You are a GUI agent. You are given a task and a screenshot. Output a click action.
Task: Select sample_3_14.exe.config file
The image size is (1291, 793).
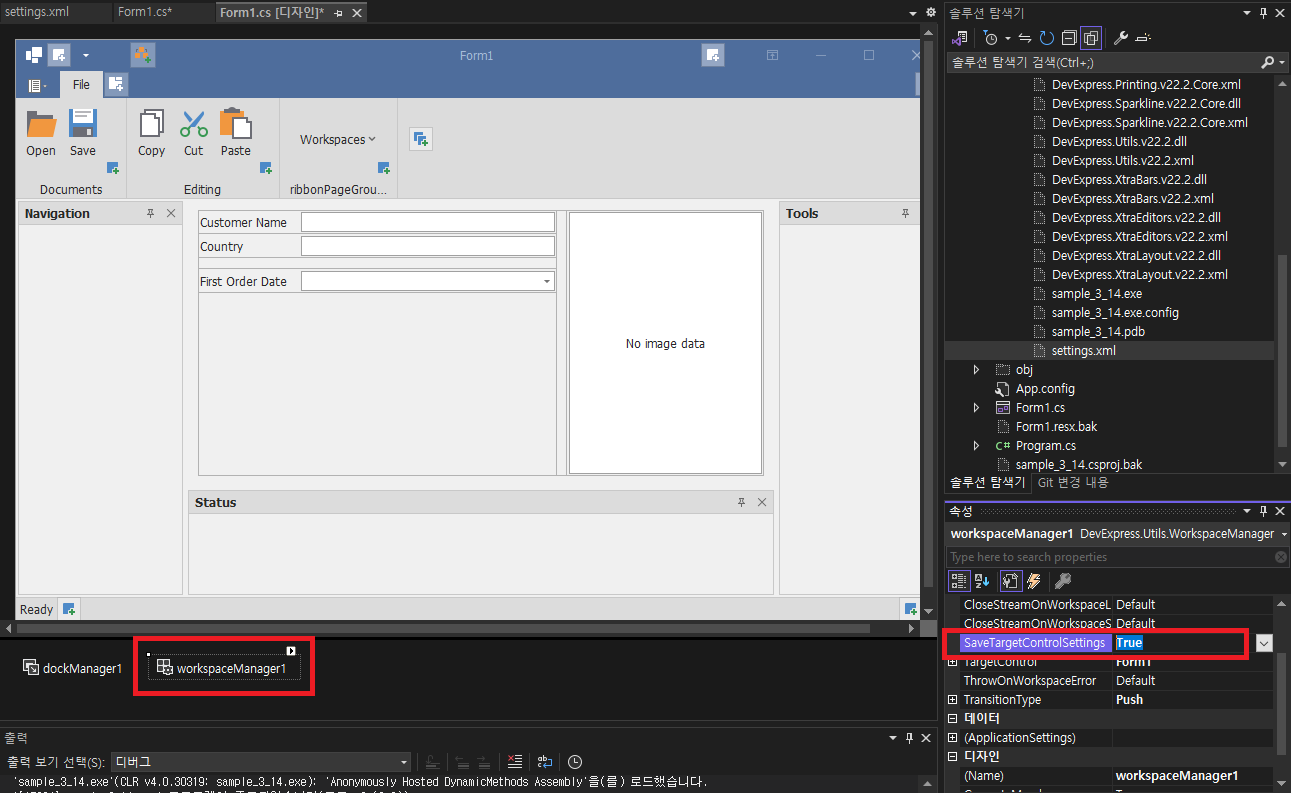tap(1115, 313)
